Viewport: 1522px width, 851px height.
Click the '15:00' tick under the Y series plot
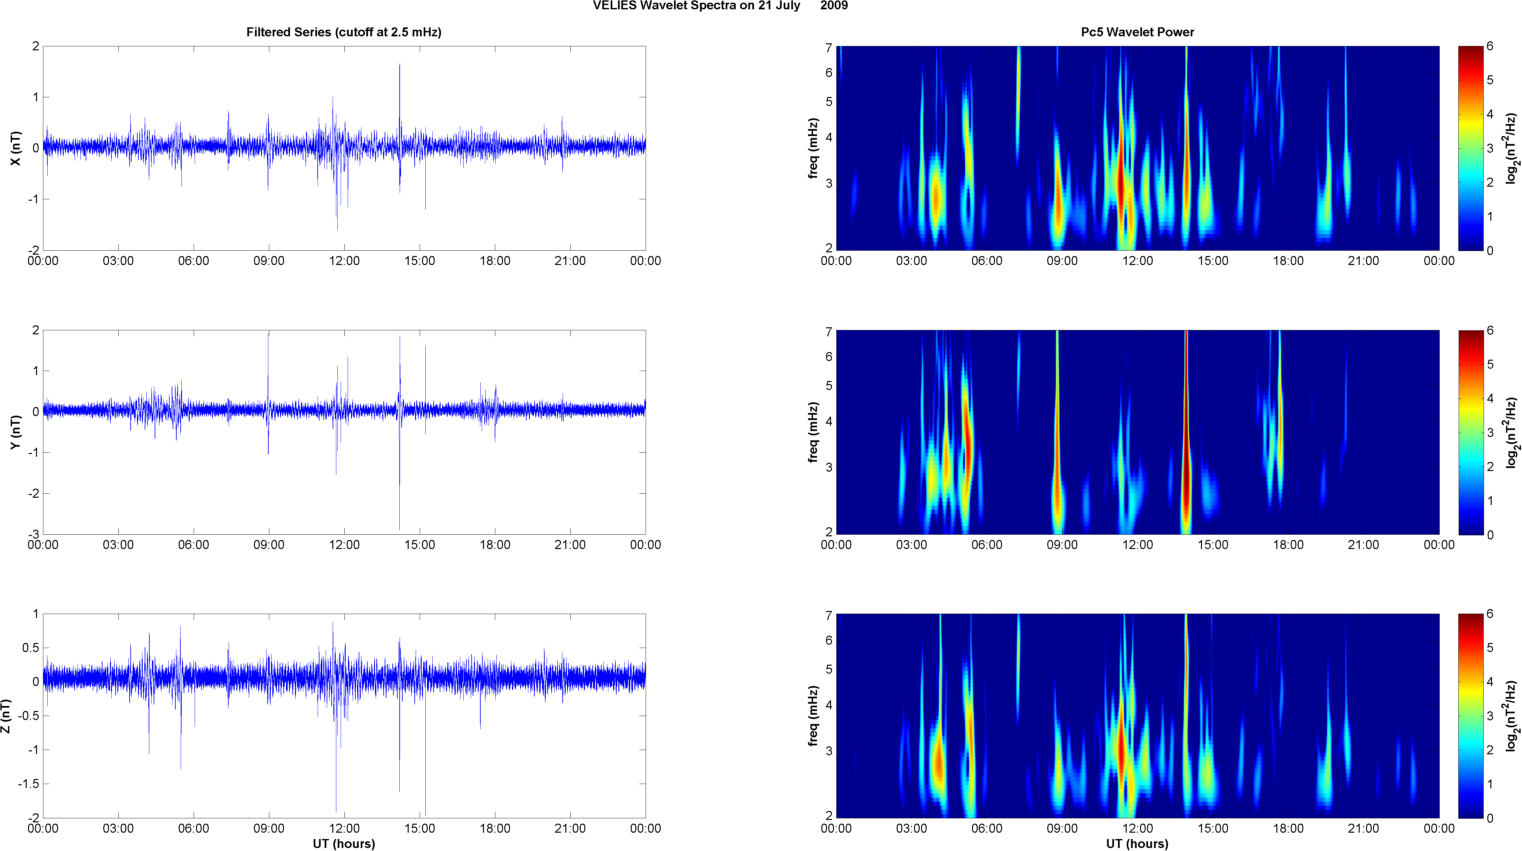click(x=420, y=545)
